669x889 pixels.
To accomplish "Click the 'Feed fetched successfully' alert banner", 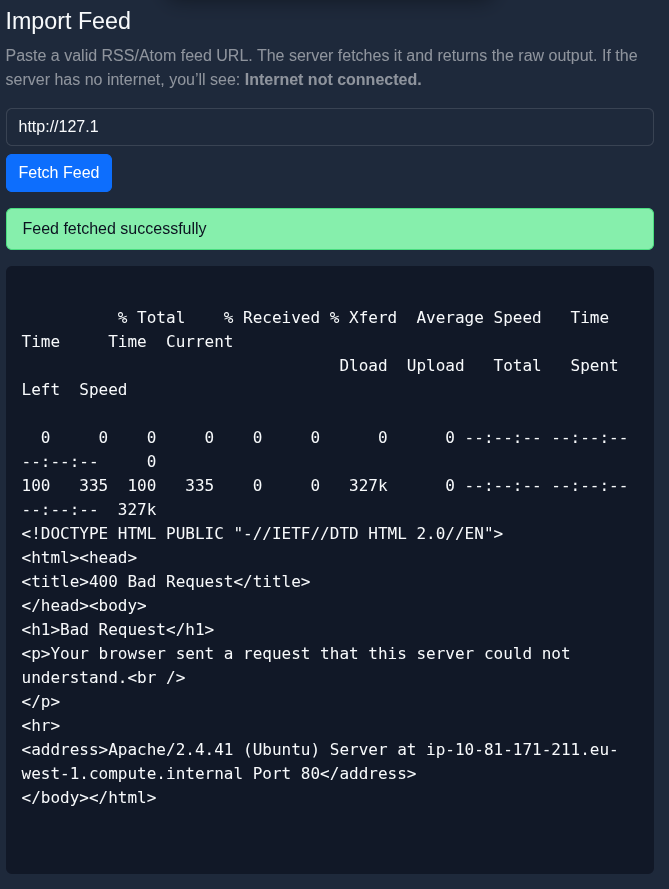I will coord(329,229).
